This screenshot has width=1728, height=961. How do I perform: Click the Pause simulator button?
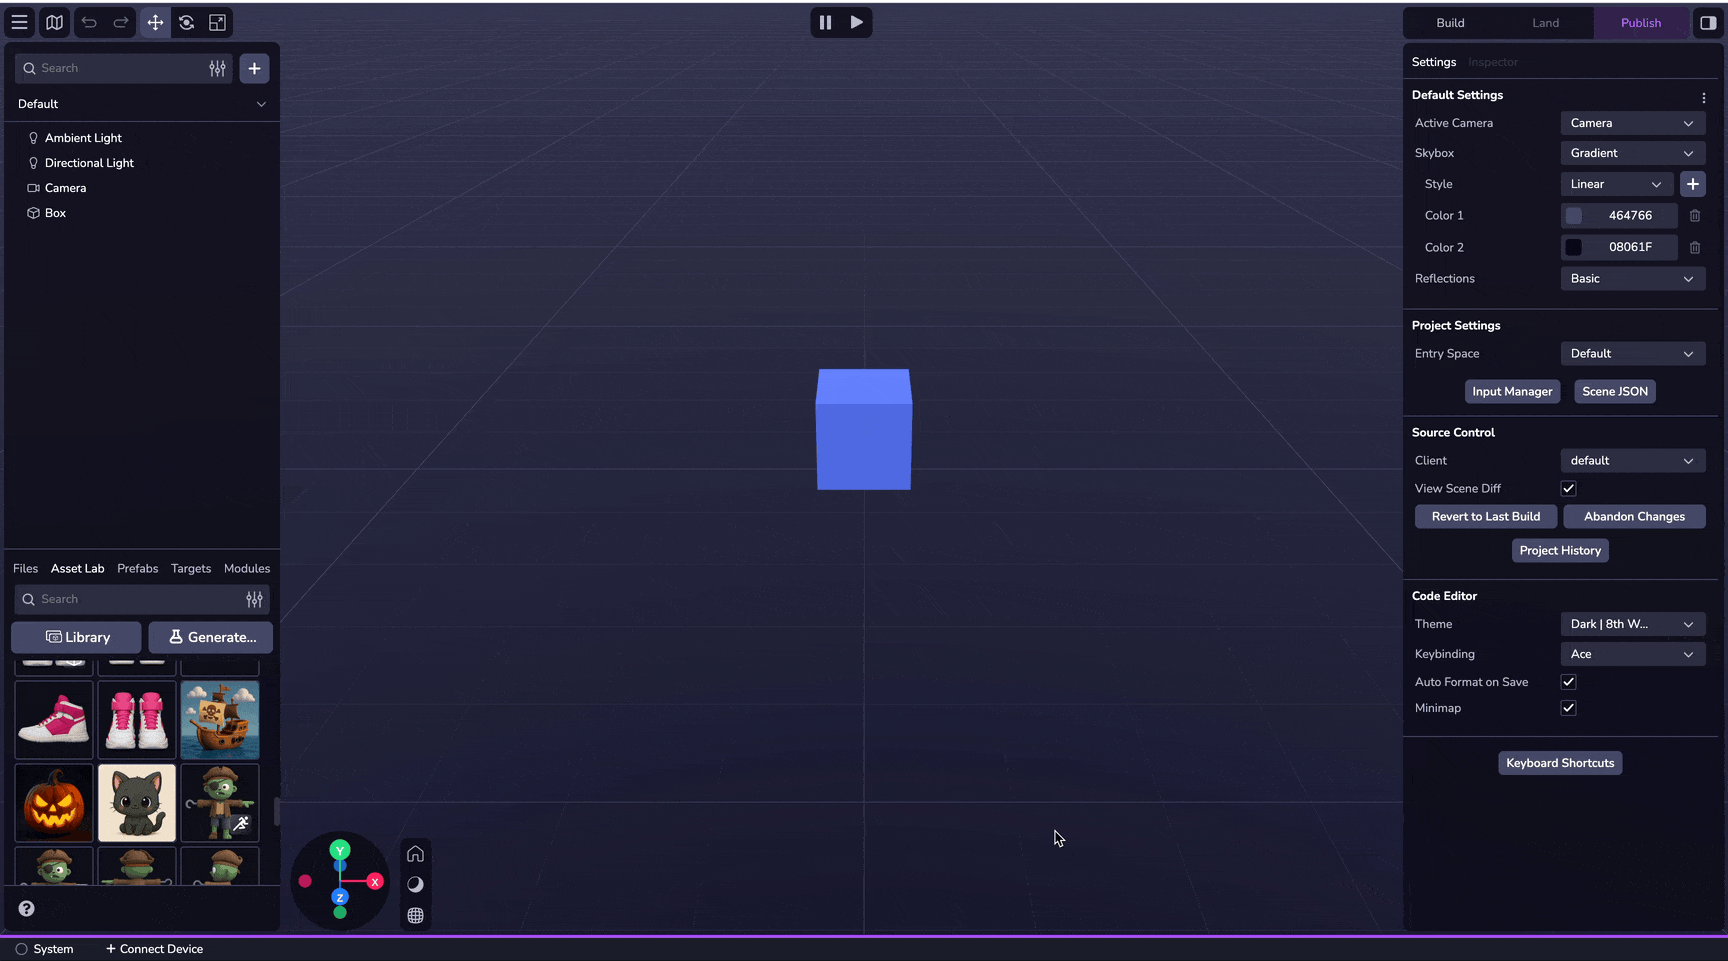pos(825,22)
